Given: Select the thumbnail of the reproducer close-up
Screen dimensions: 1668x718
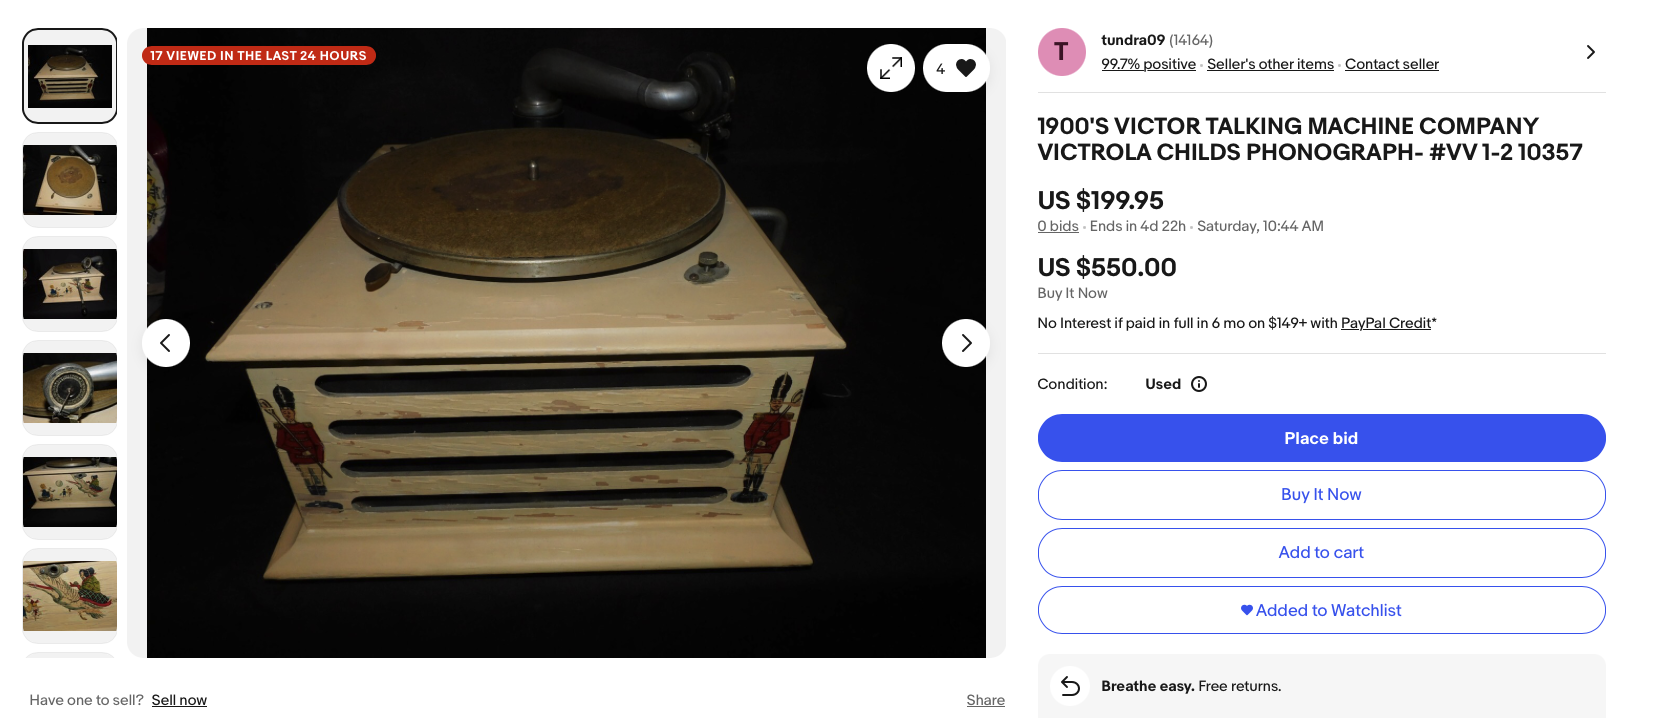Looking at the screenshot, I should (x=70, y=388).
